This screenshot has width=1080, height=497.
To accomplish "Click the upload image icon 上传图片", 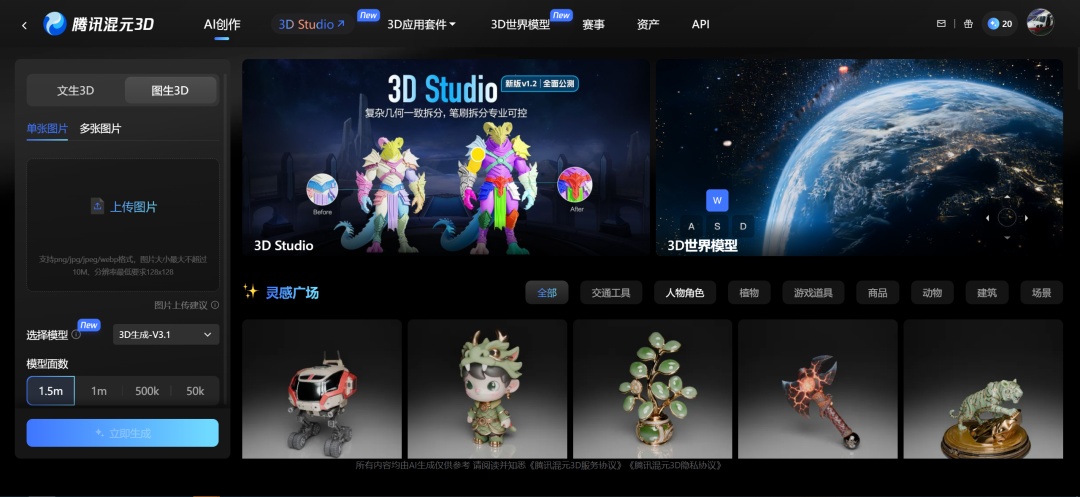I will pyautogui.click(x=98, y=206).
